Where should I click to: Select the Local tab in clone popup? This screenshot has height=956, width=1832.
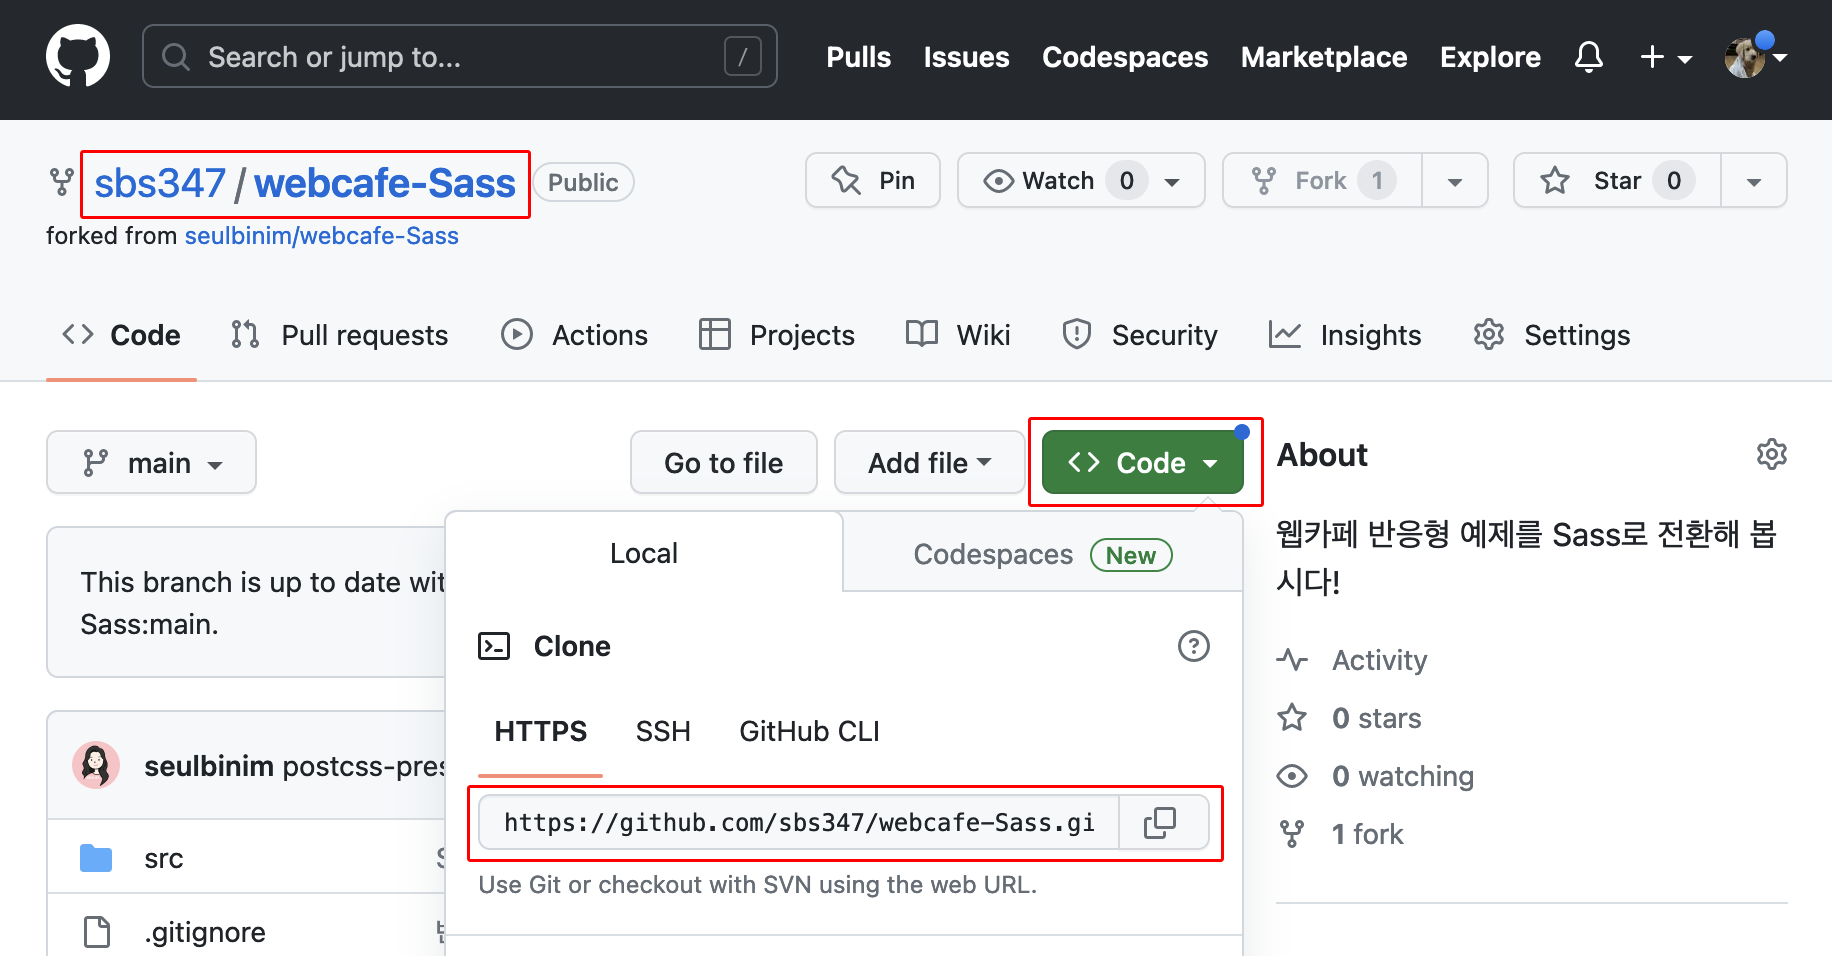644,553
